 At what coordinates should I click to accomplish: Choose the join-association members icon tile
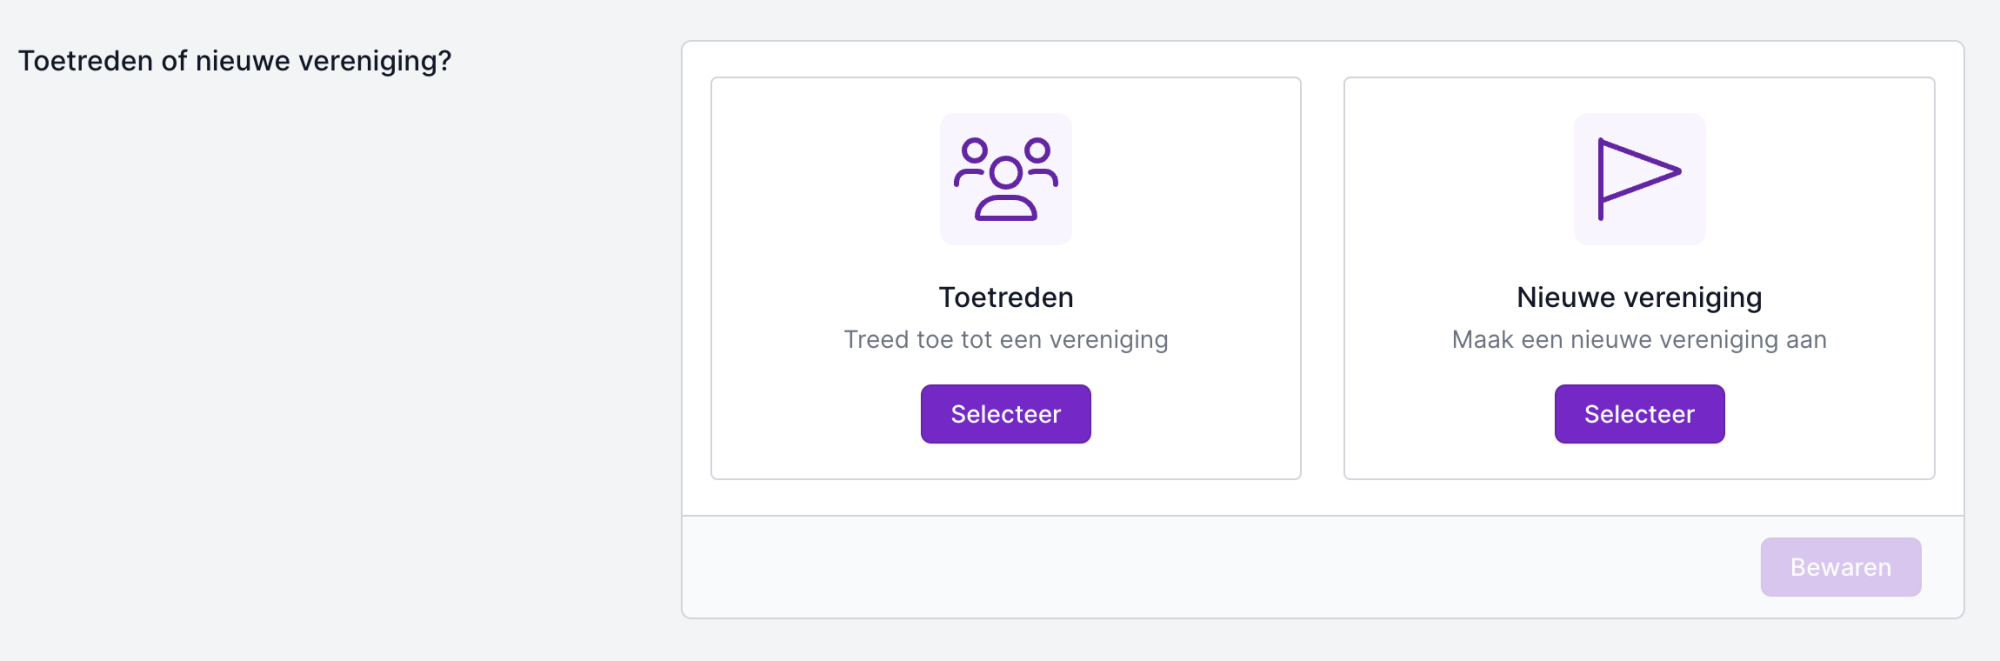click(x=1006, y=179)
